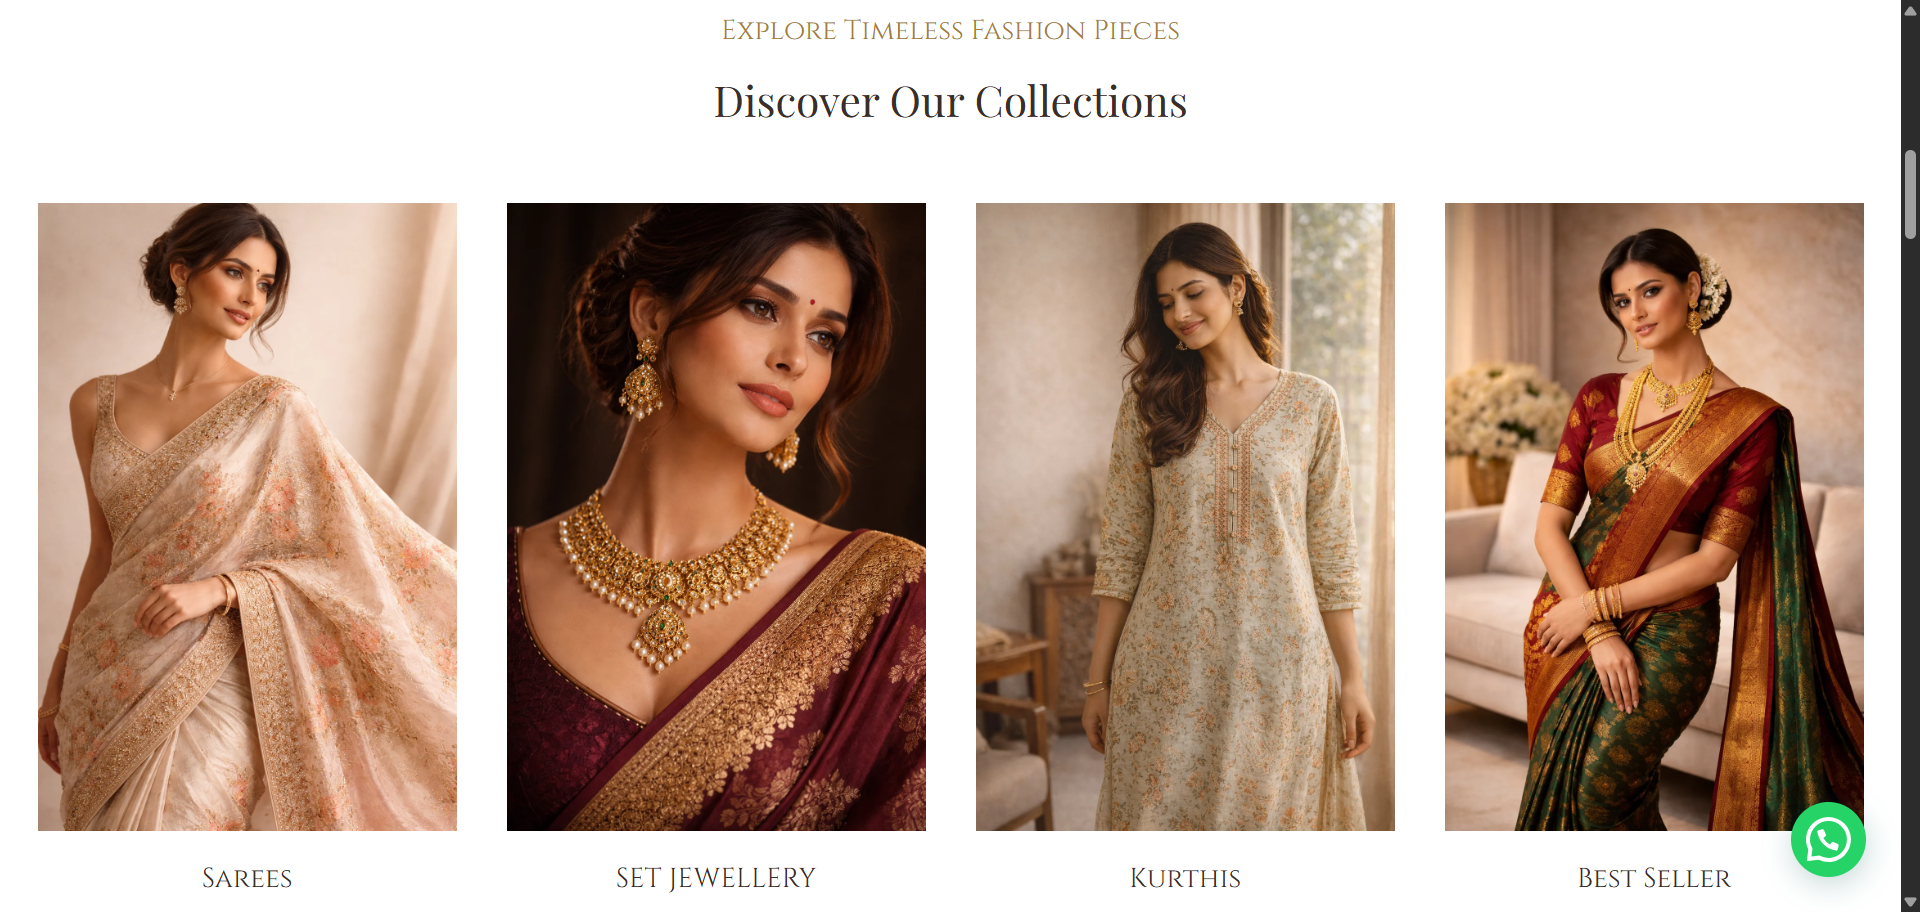
Task: Click the Kurthis label
Action: click(1185, 878)
